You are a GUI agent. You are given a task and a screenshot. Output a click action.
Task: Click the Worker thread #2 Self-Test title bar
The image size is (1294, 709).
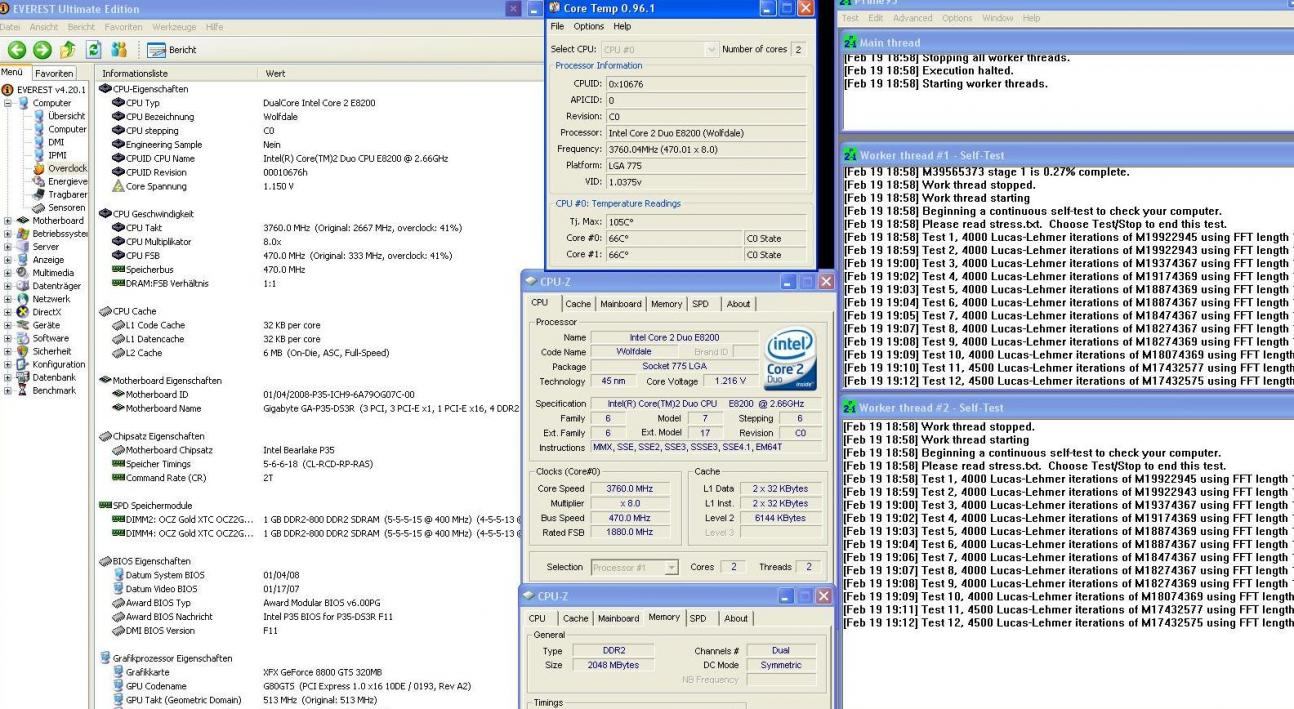point(1067,409)
